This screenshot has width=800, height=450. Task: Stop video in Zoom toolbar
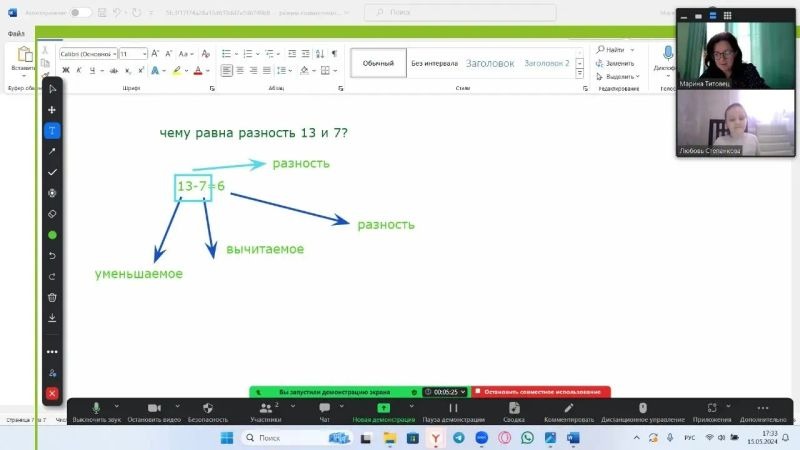tap(154, 412)
